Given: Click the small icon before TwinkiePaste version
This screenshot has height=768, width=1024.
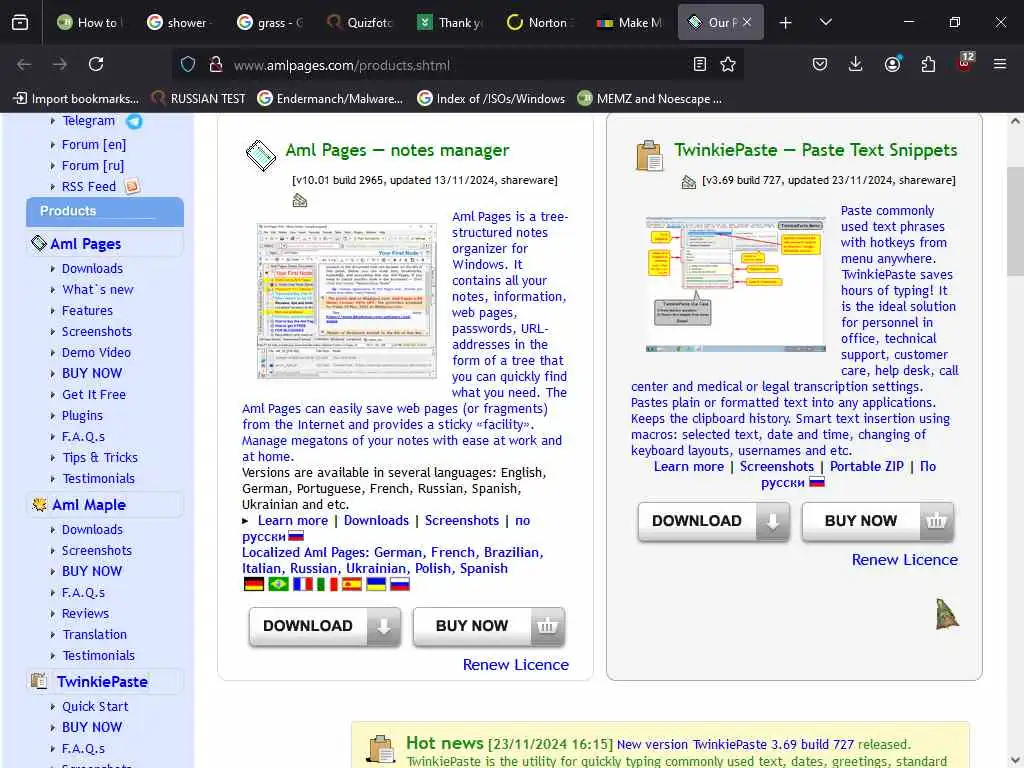Looking at the screenshot, I should (x=688, y=182).
